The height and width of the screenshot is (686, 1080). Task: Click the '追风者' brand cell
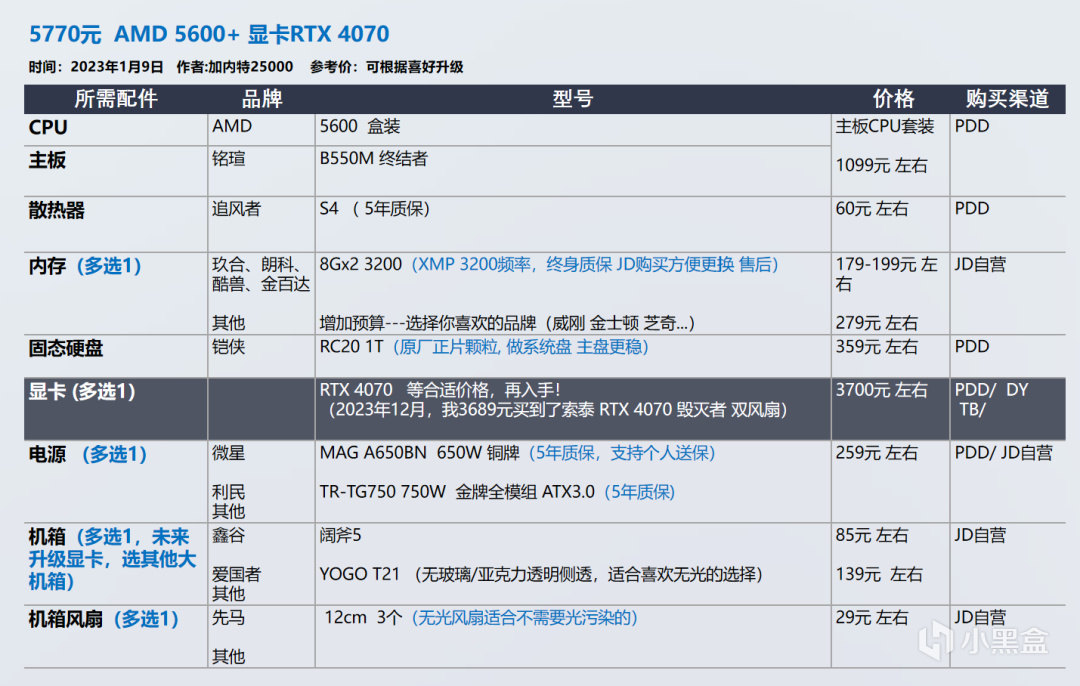(x=237, y=209)
